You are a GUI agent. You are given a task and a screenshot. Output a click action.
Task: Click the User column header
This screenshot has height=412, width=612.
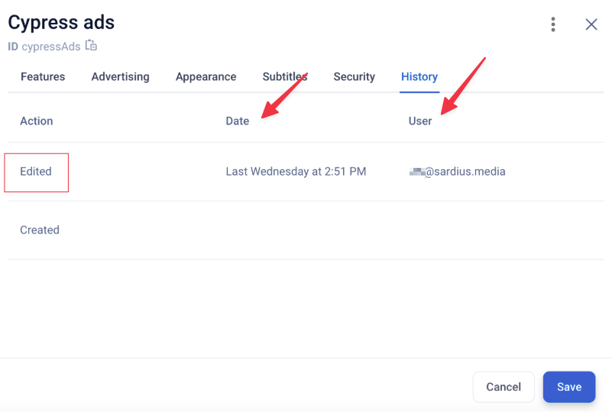coord(420,121)
